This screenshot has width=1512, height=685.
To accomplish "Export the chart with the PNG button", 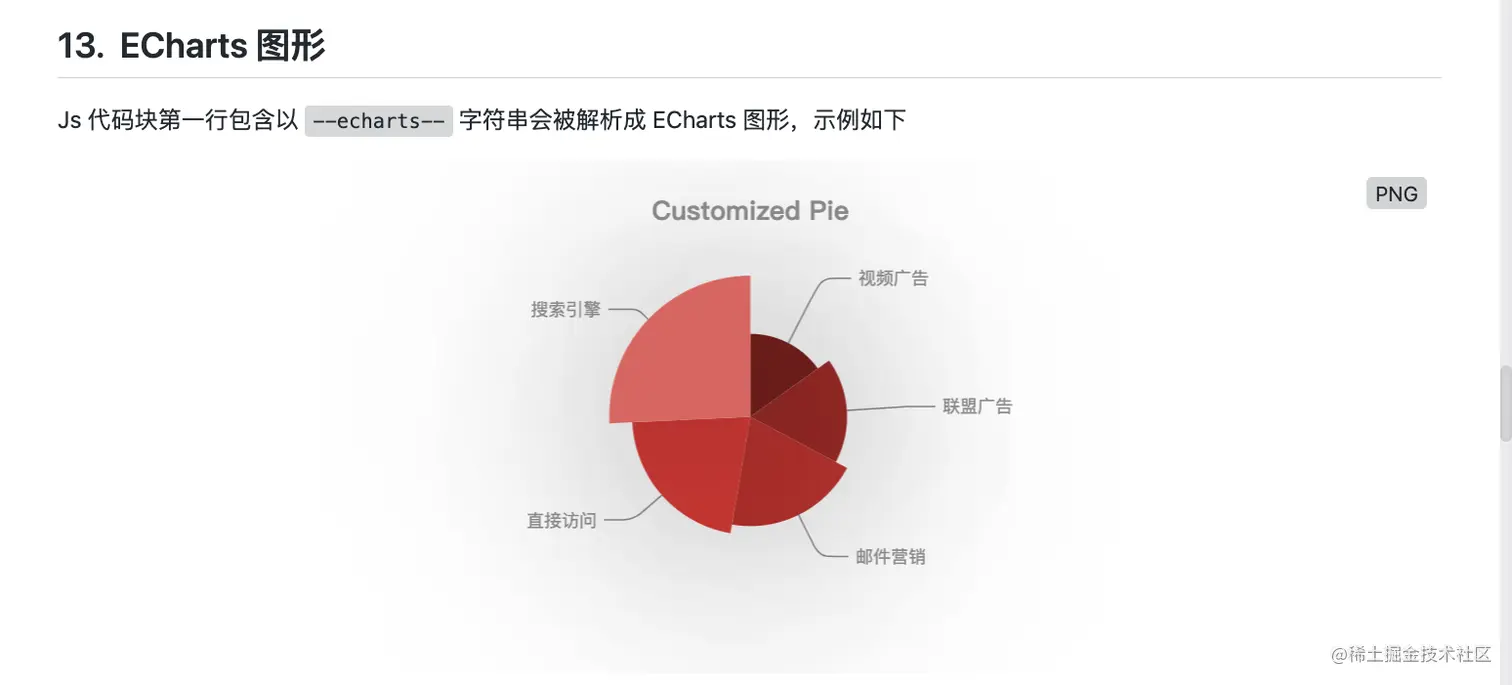I will [1396, 194].
